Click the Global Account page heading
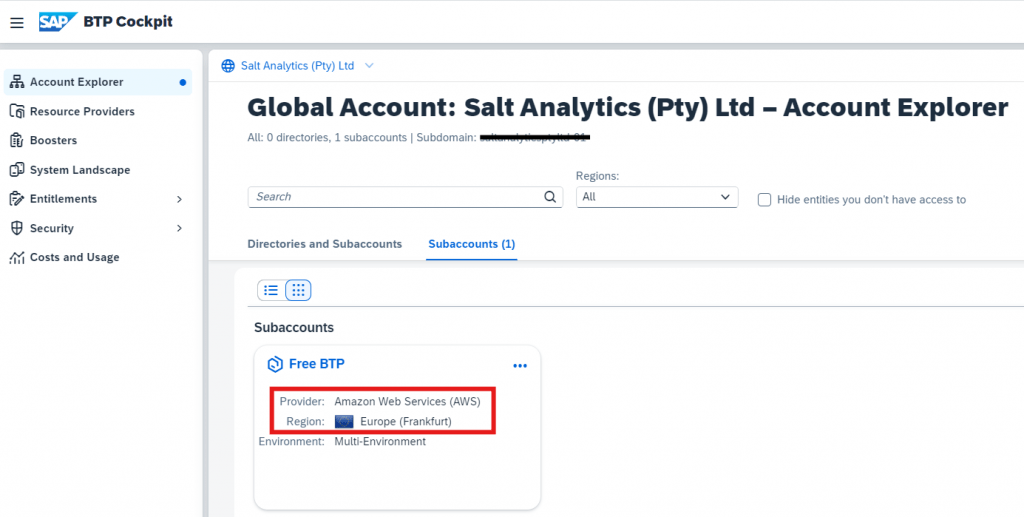The image size is (1024, 517). coord(628,108)
